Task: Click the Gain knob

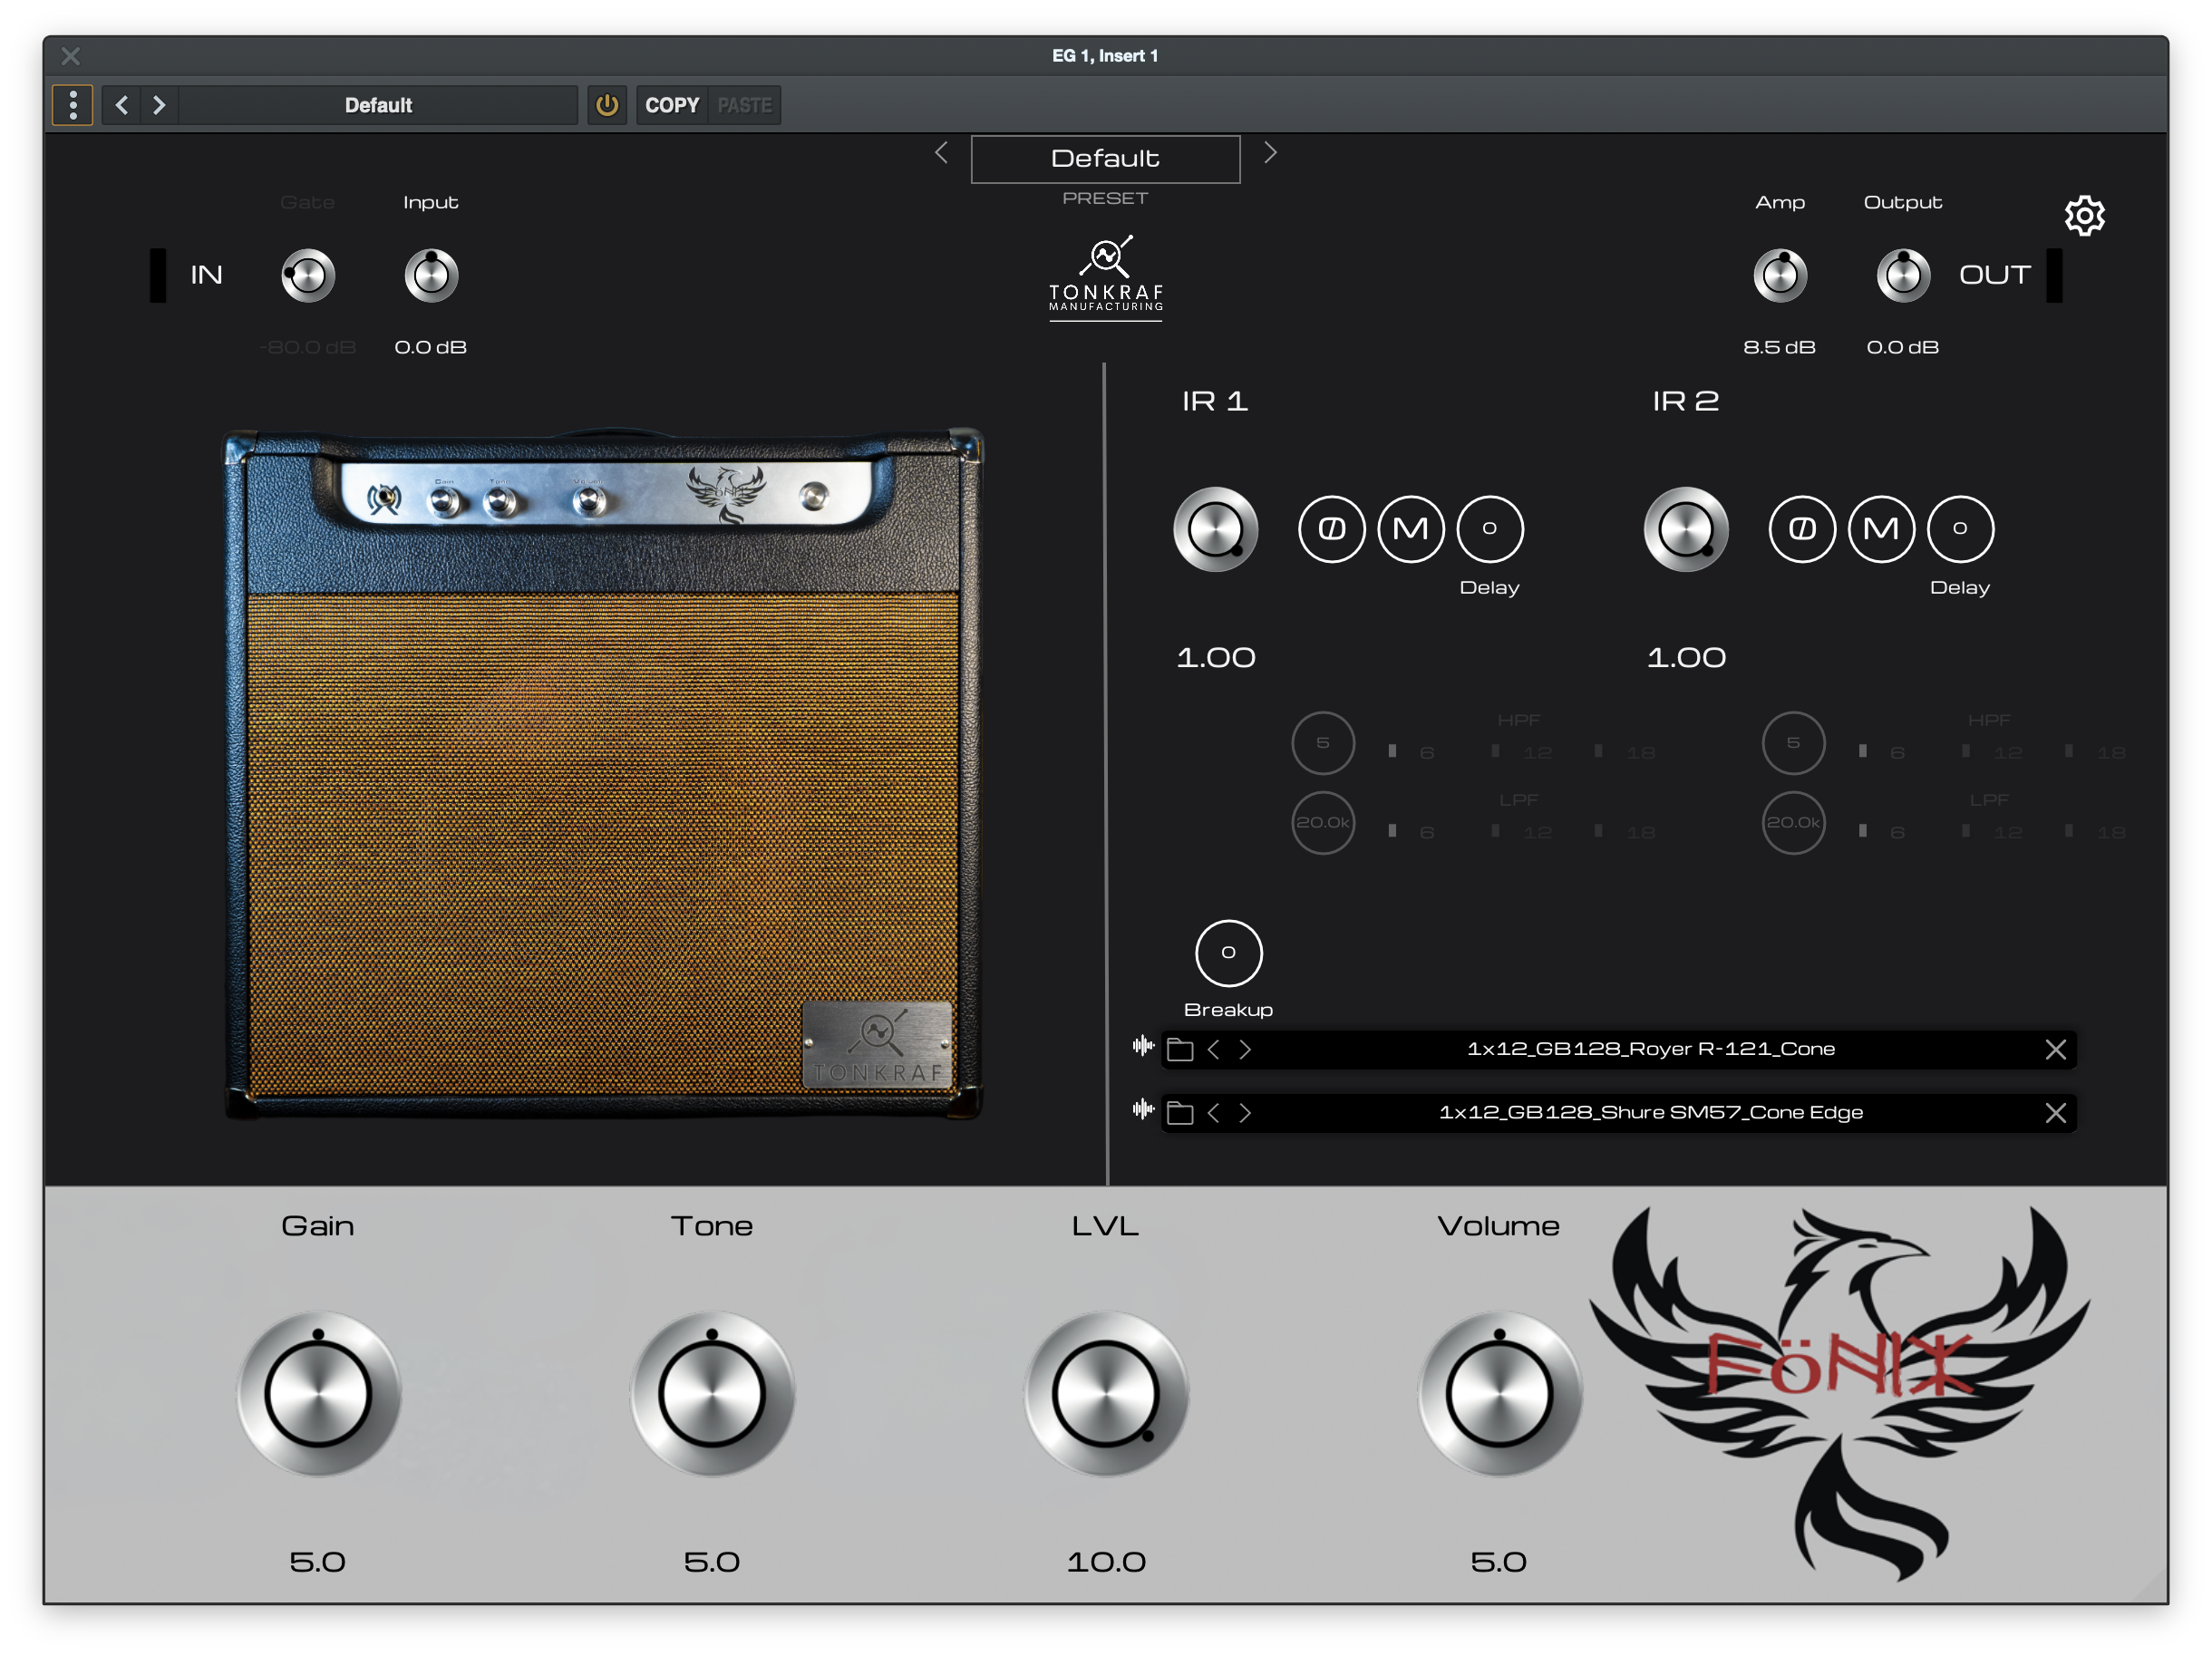Action: click(x=318, y=1393)
